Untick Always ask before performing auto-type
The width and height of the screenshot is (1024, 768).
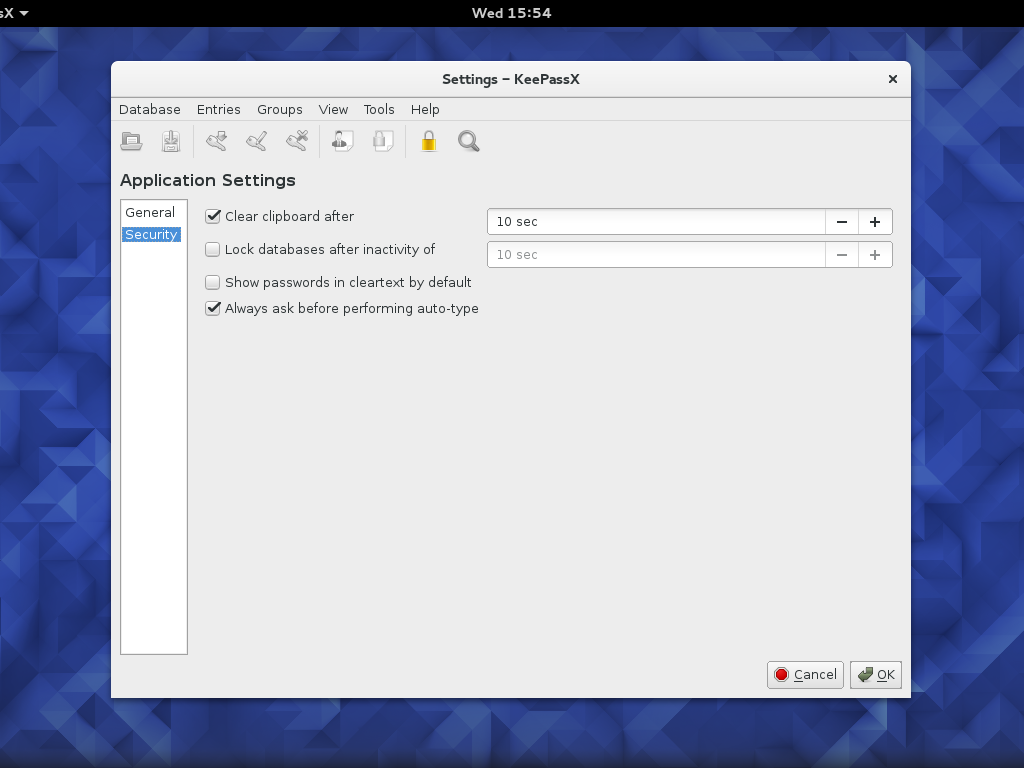[213, 308]
